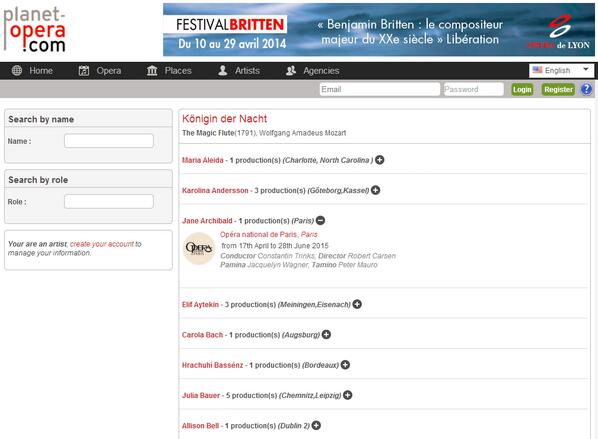Expand Maria Aleida productions
598x439 pixels.
point(379,160)
